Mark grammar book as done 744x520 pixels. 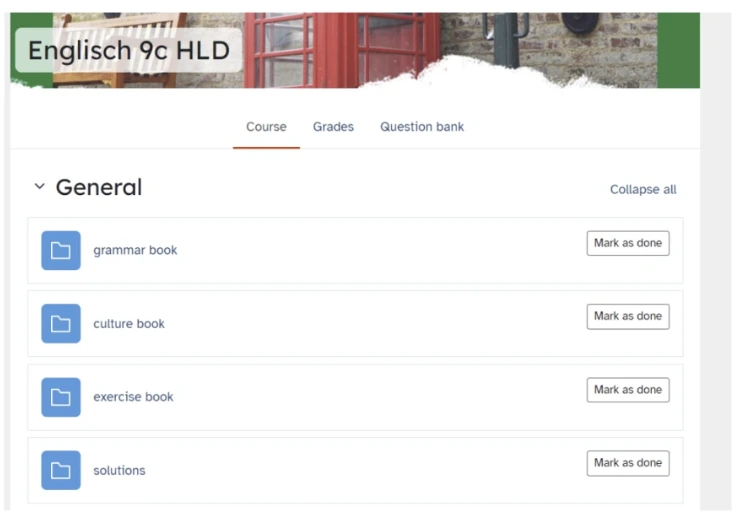pyautogui.click(x=628, y=243)
